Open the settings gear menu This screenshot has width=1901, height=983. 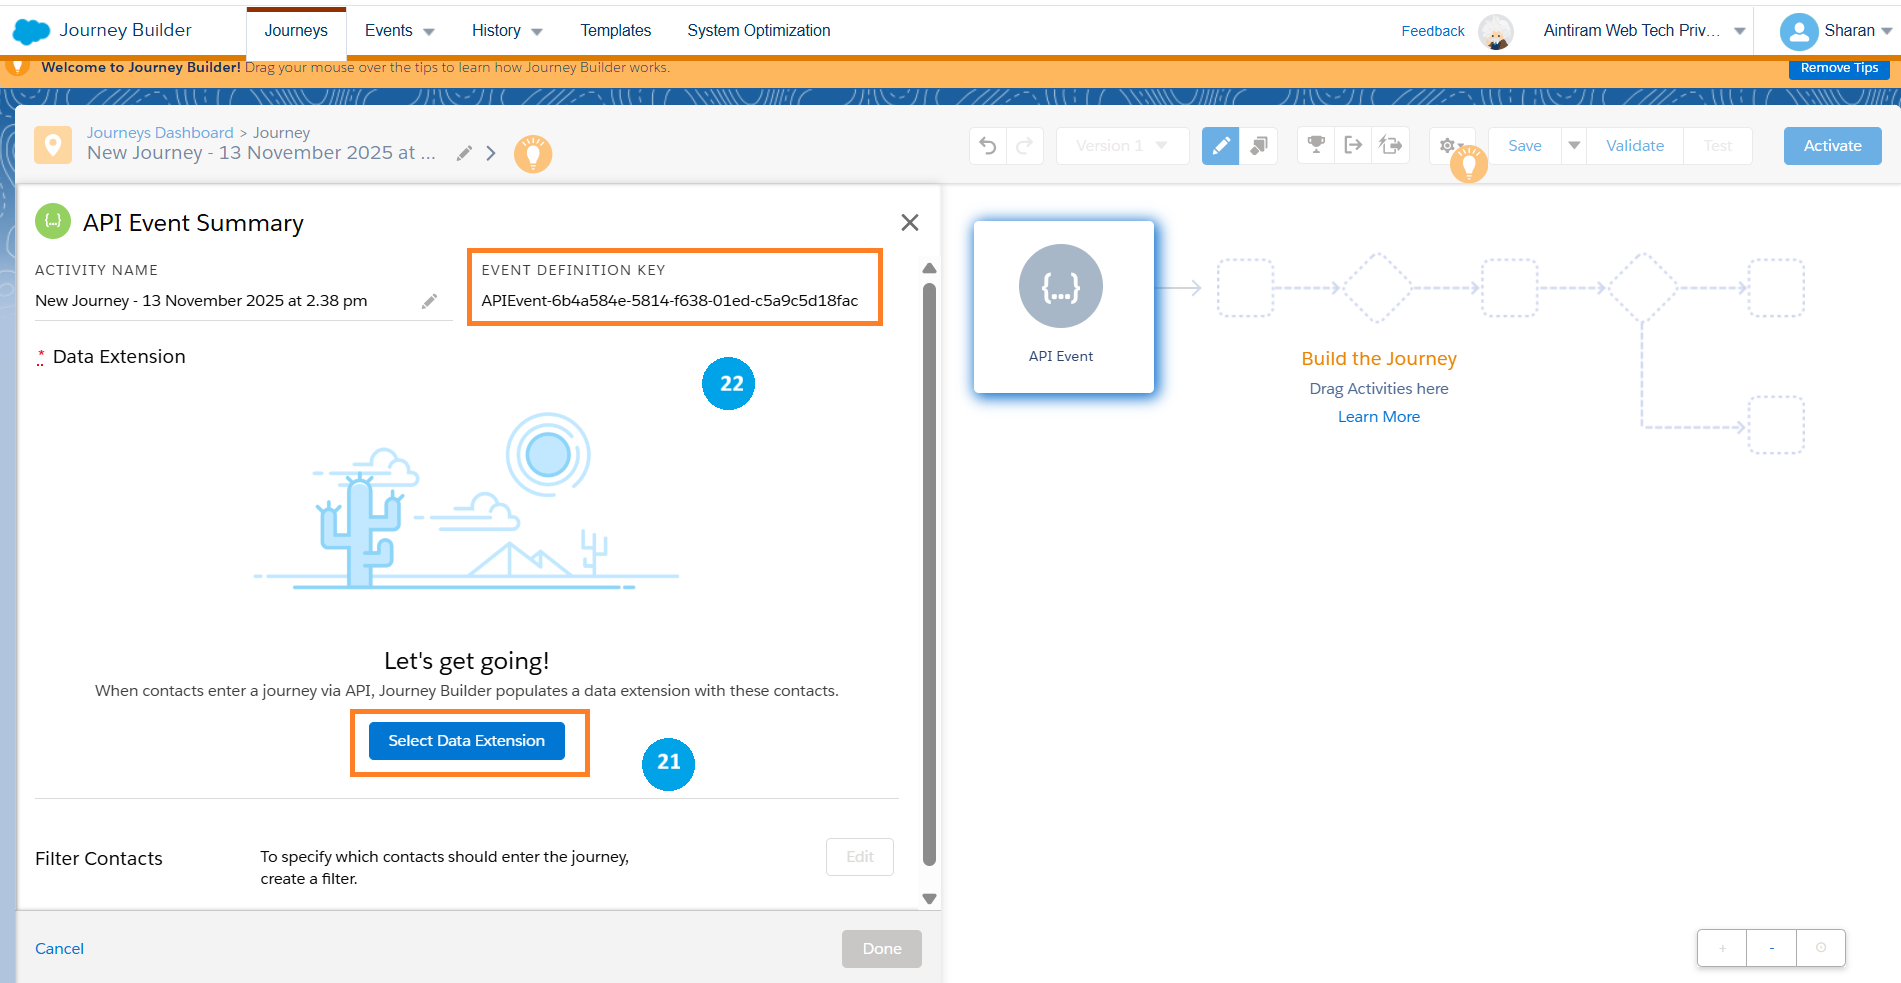click(1447, 146)
